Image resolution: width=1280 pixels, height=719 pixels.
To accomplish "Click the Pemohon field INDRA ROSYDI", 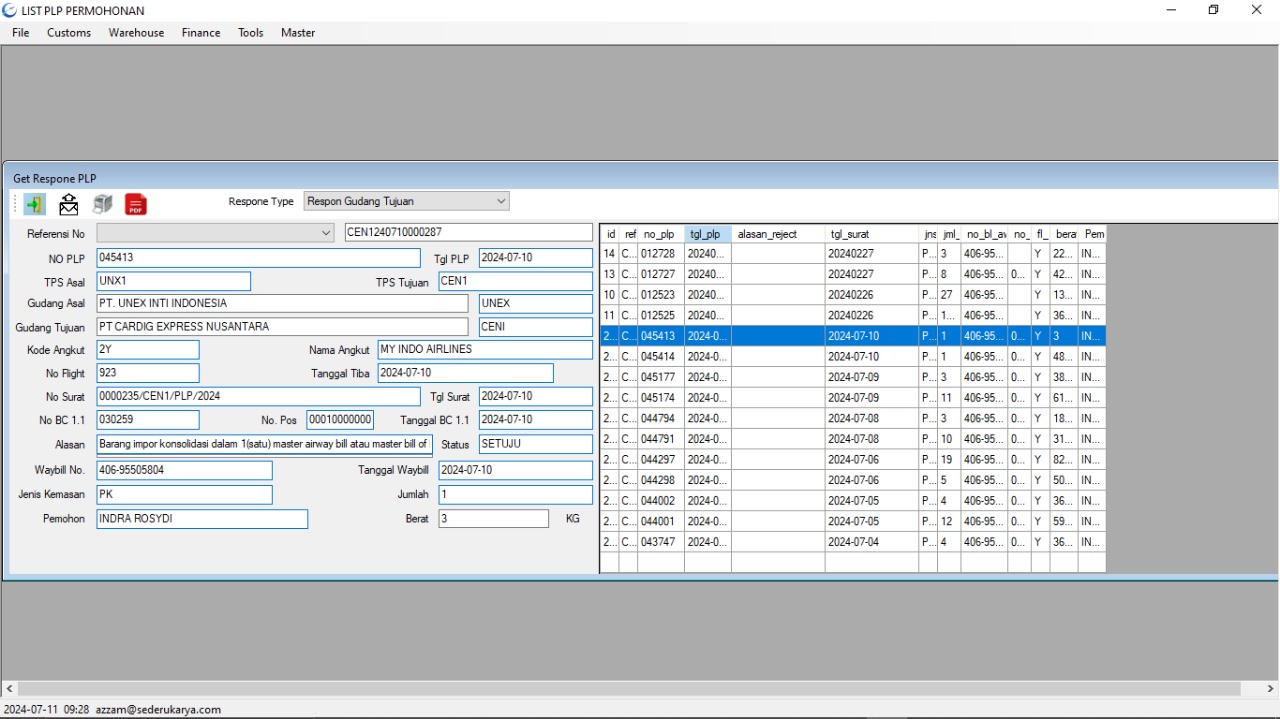I will [202, 519].
